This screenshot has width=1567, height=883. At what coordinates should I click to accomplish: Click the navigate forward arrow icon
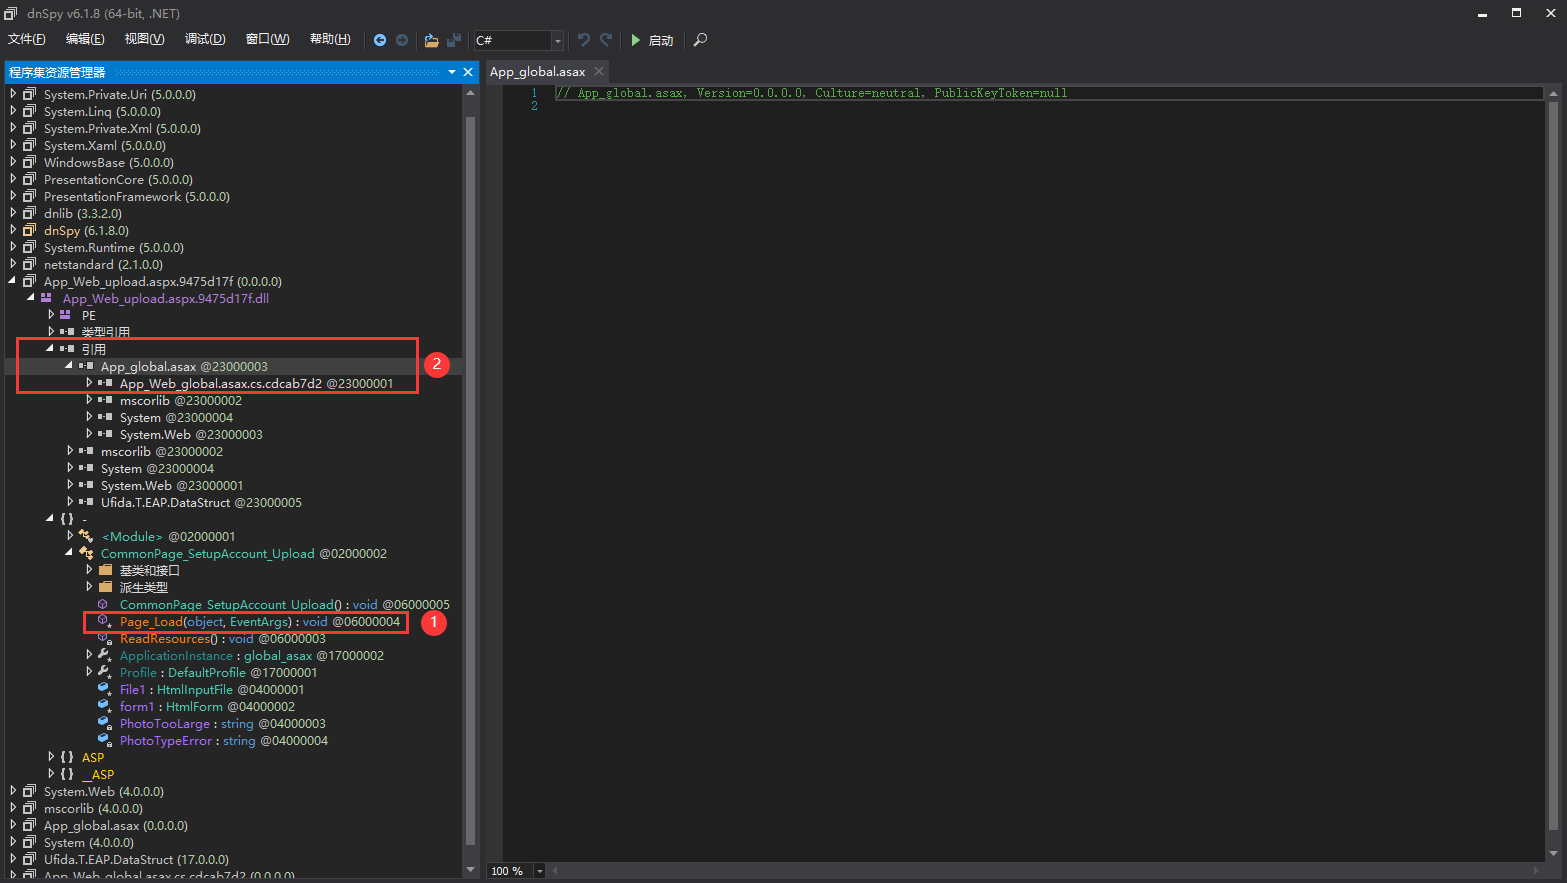click(x=402, y=40)
